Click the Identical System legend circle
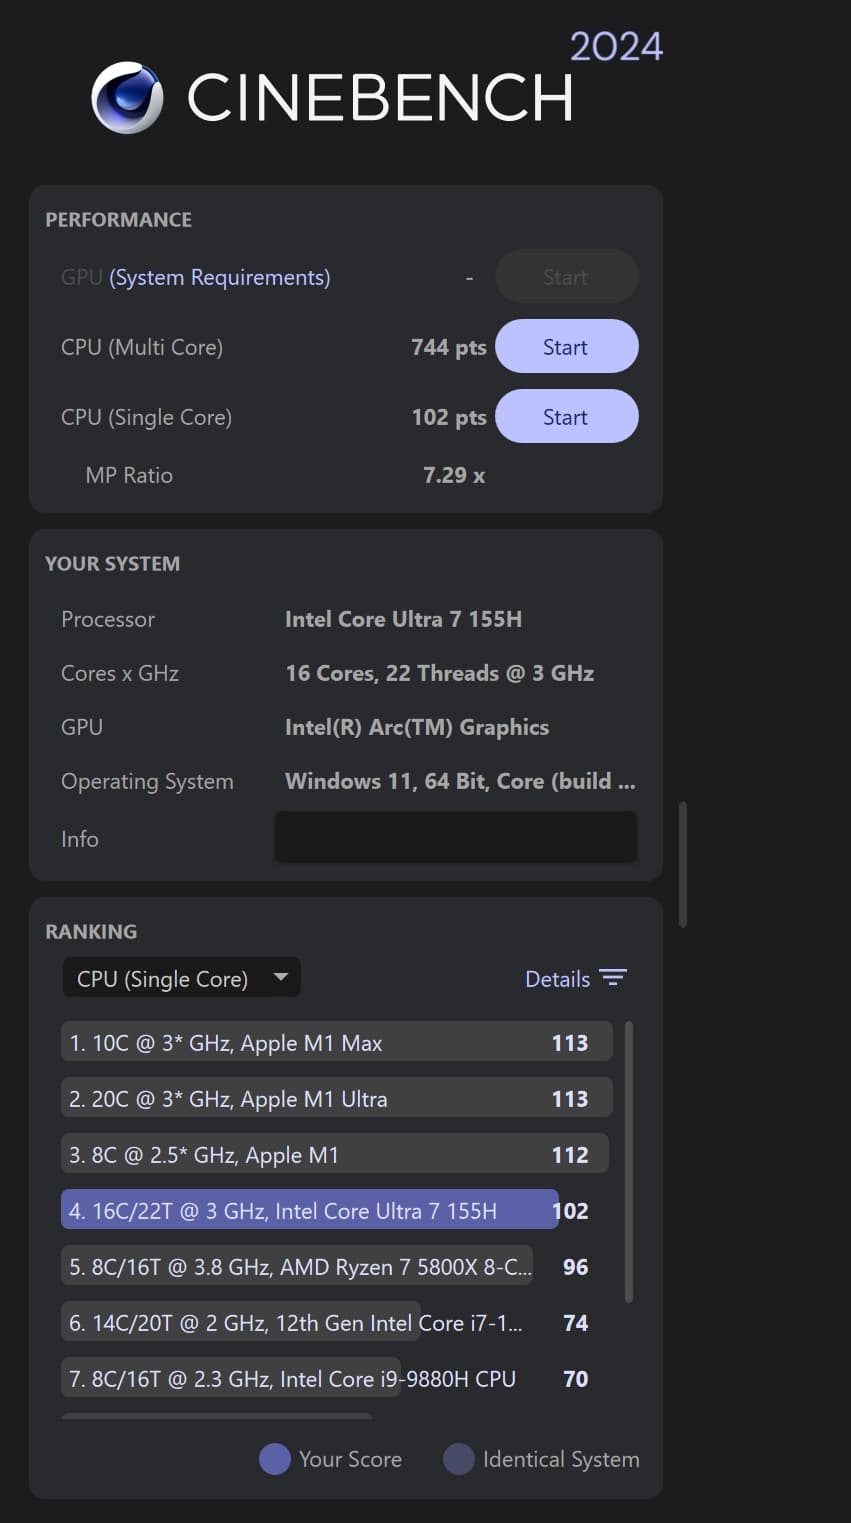Screen dimensions: 851x1523 (x=459, y=1459)
